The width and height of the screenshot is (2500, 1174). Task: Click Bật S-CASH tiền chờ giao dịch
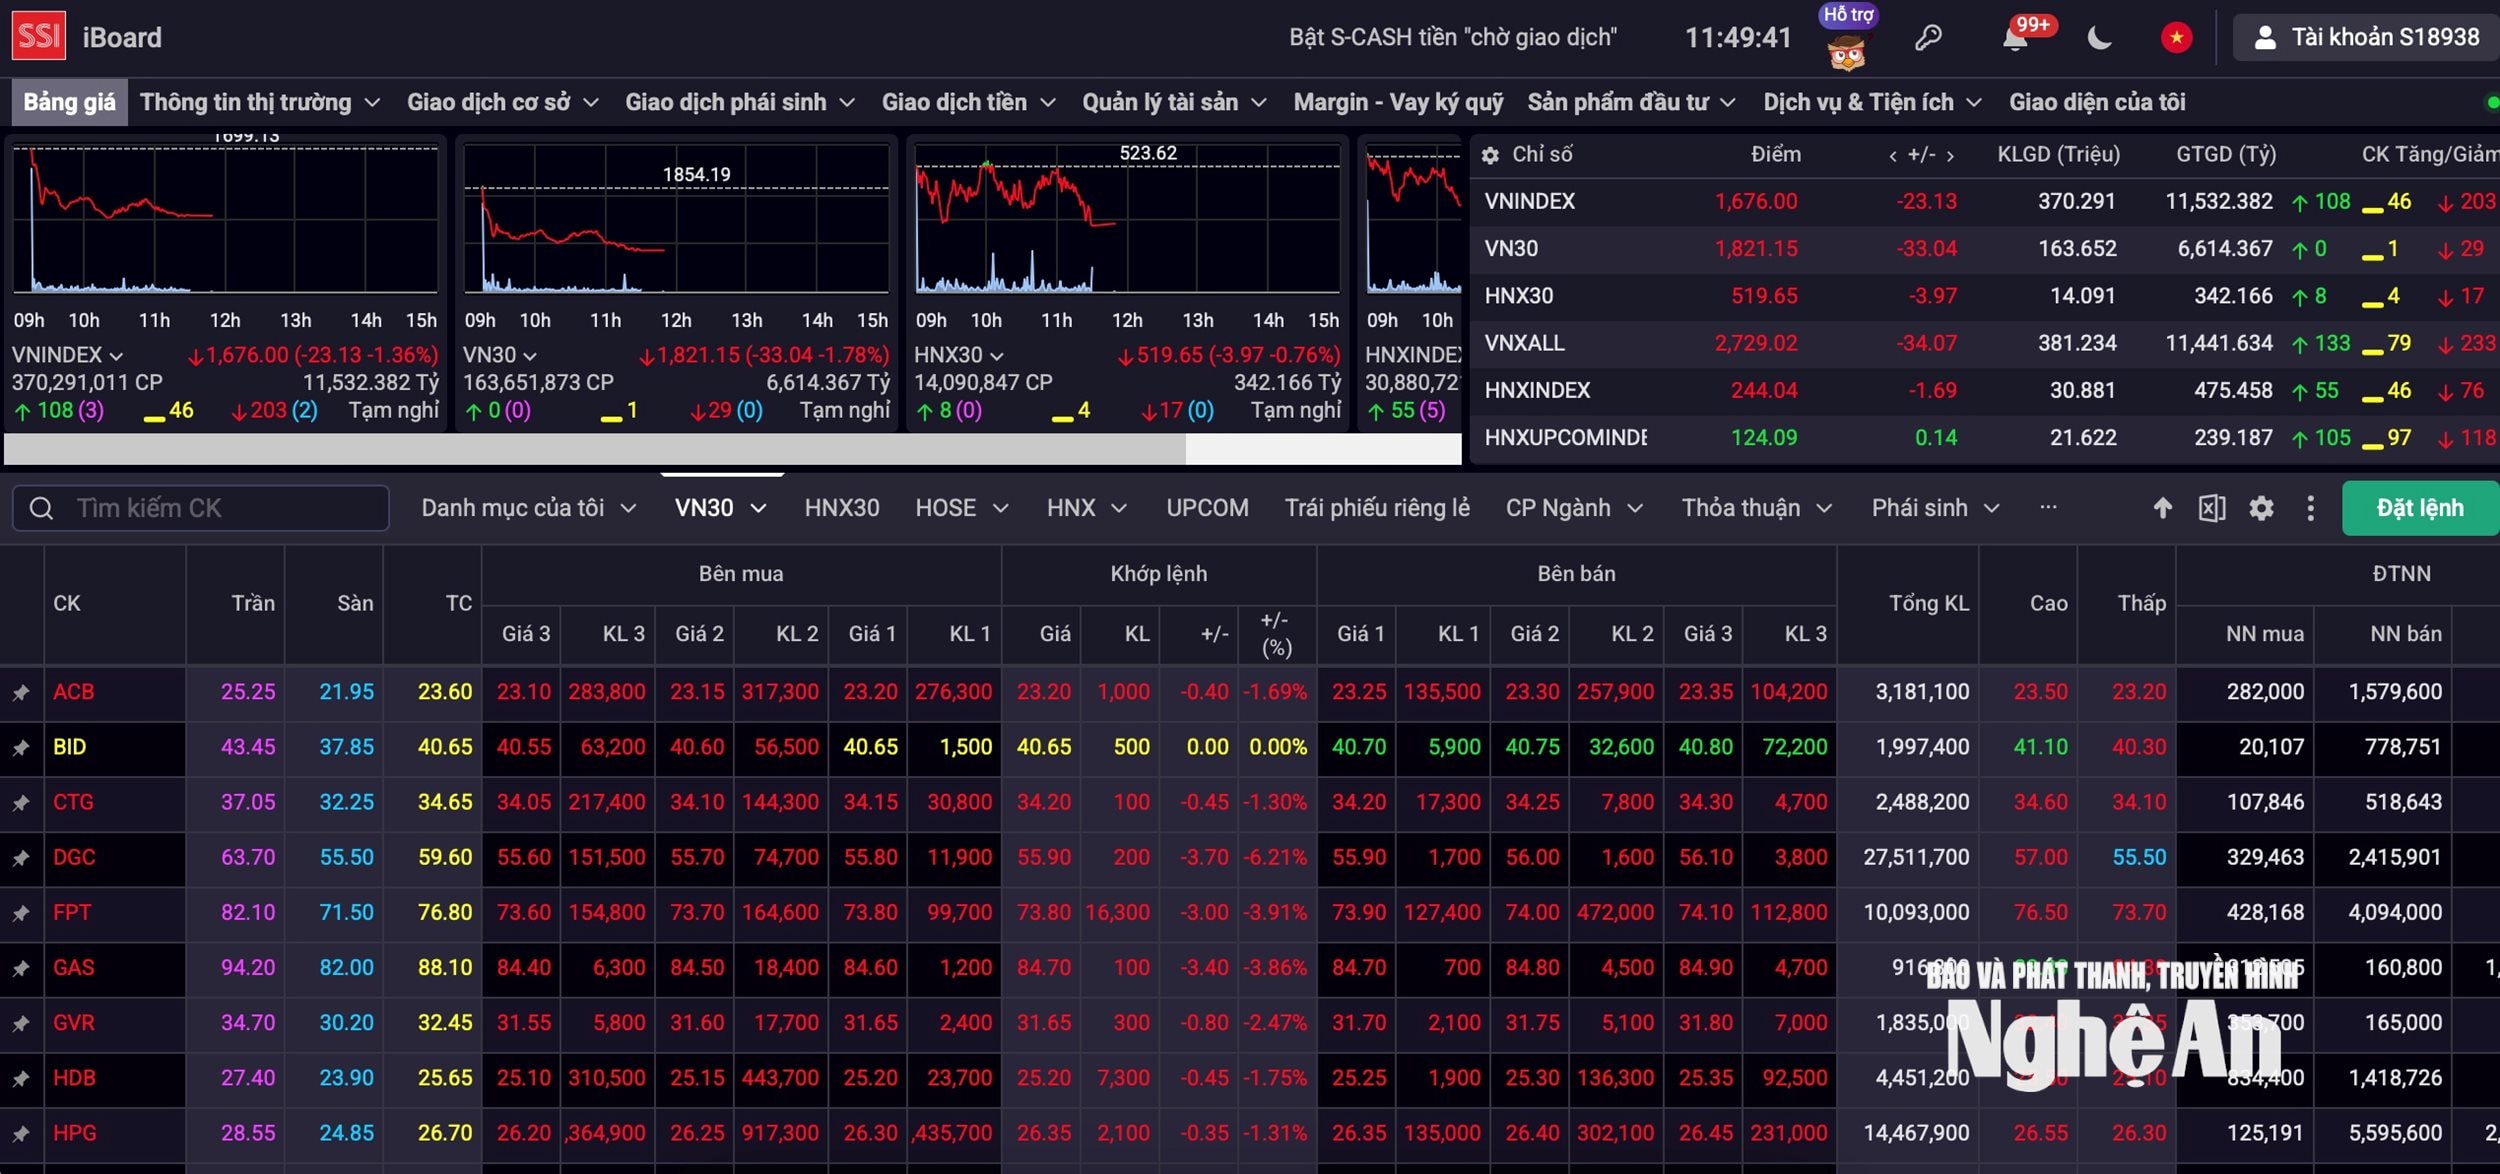coord(1453,38)
